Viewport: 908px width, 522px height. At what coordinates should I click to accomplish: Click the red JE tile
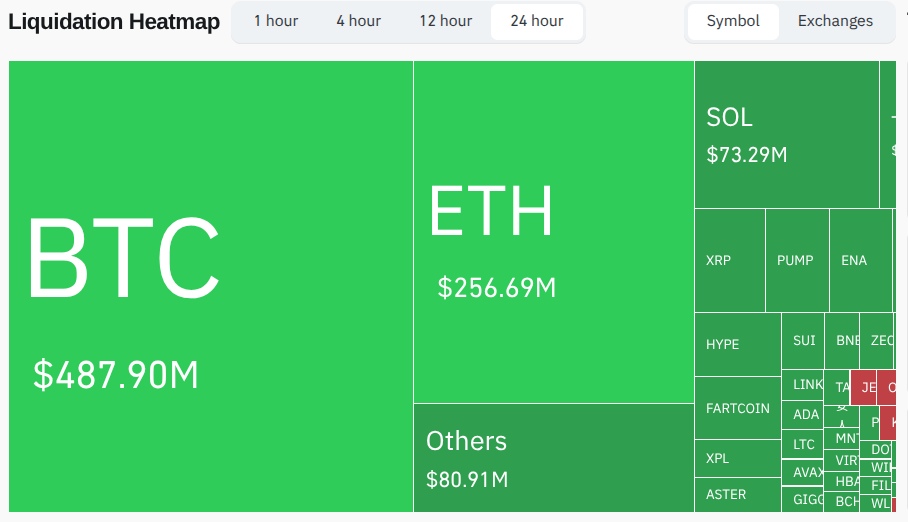coord(865,387)
